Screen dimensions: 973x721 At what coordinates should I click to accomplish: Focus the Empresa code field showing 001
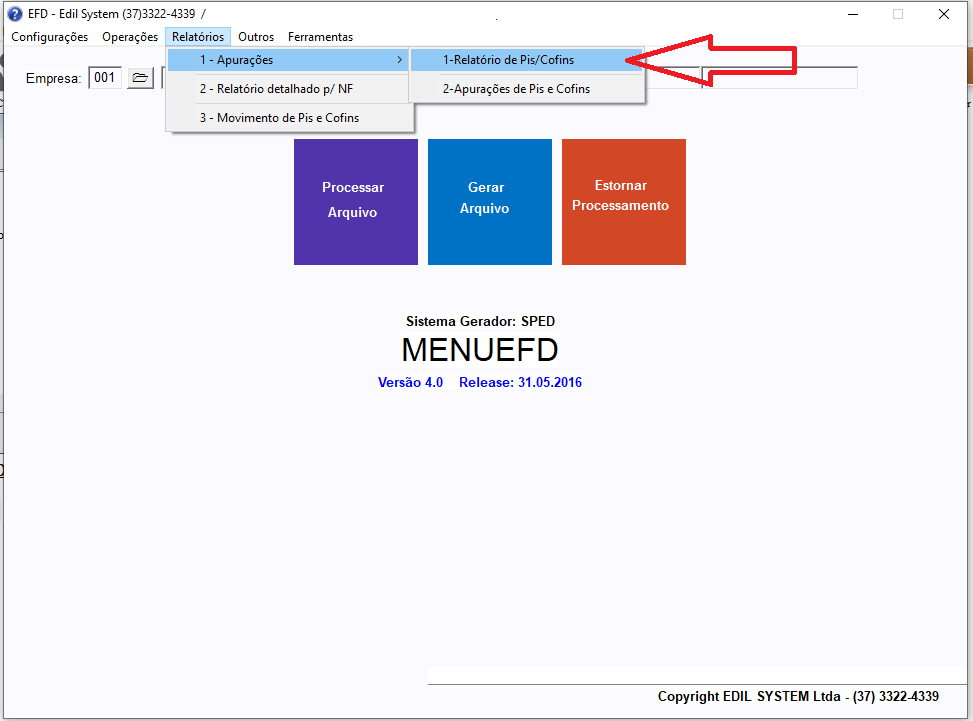105,78
